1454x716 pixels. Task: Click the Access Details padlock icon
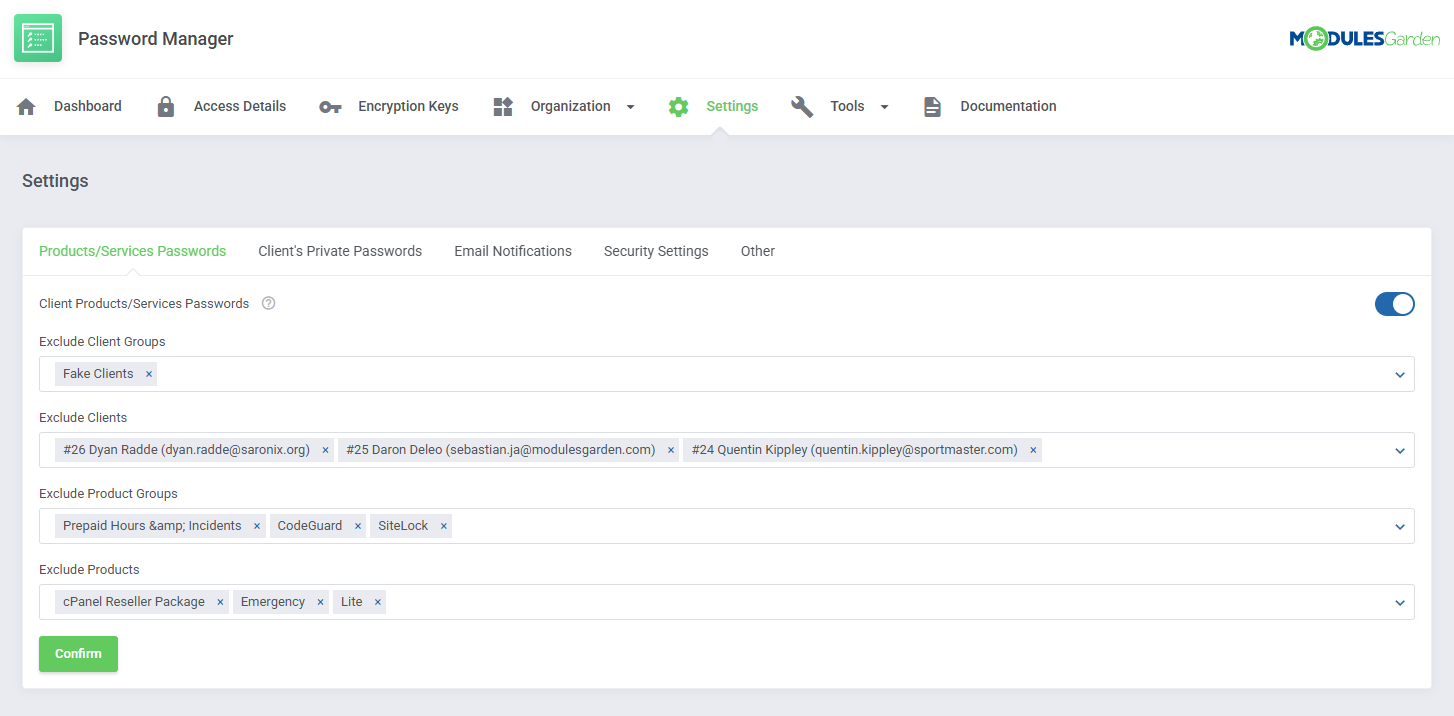[166, 107]
